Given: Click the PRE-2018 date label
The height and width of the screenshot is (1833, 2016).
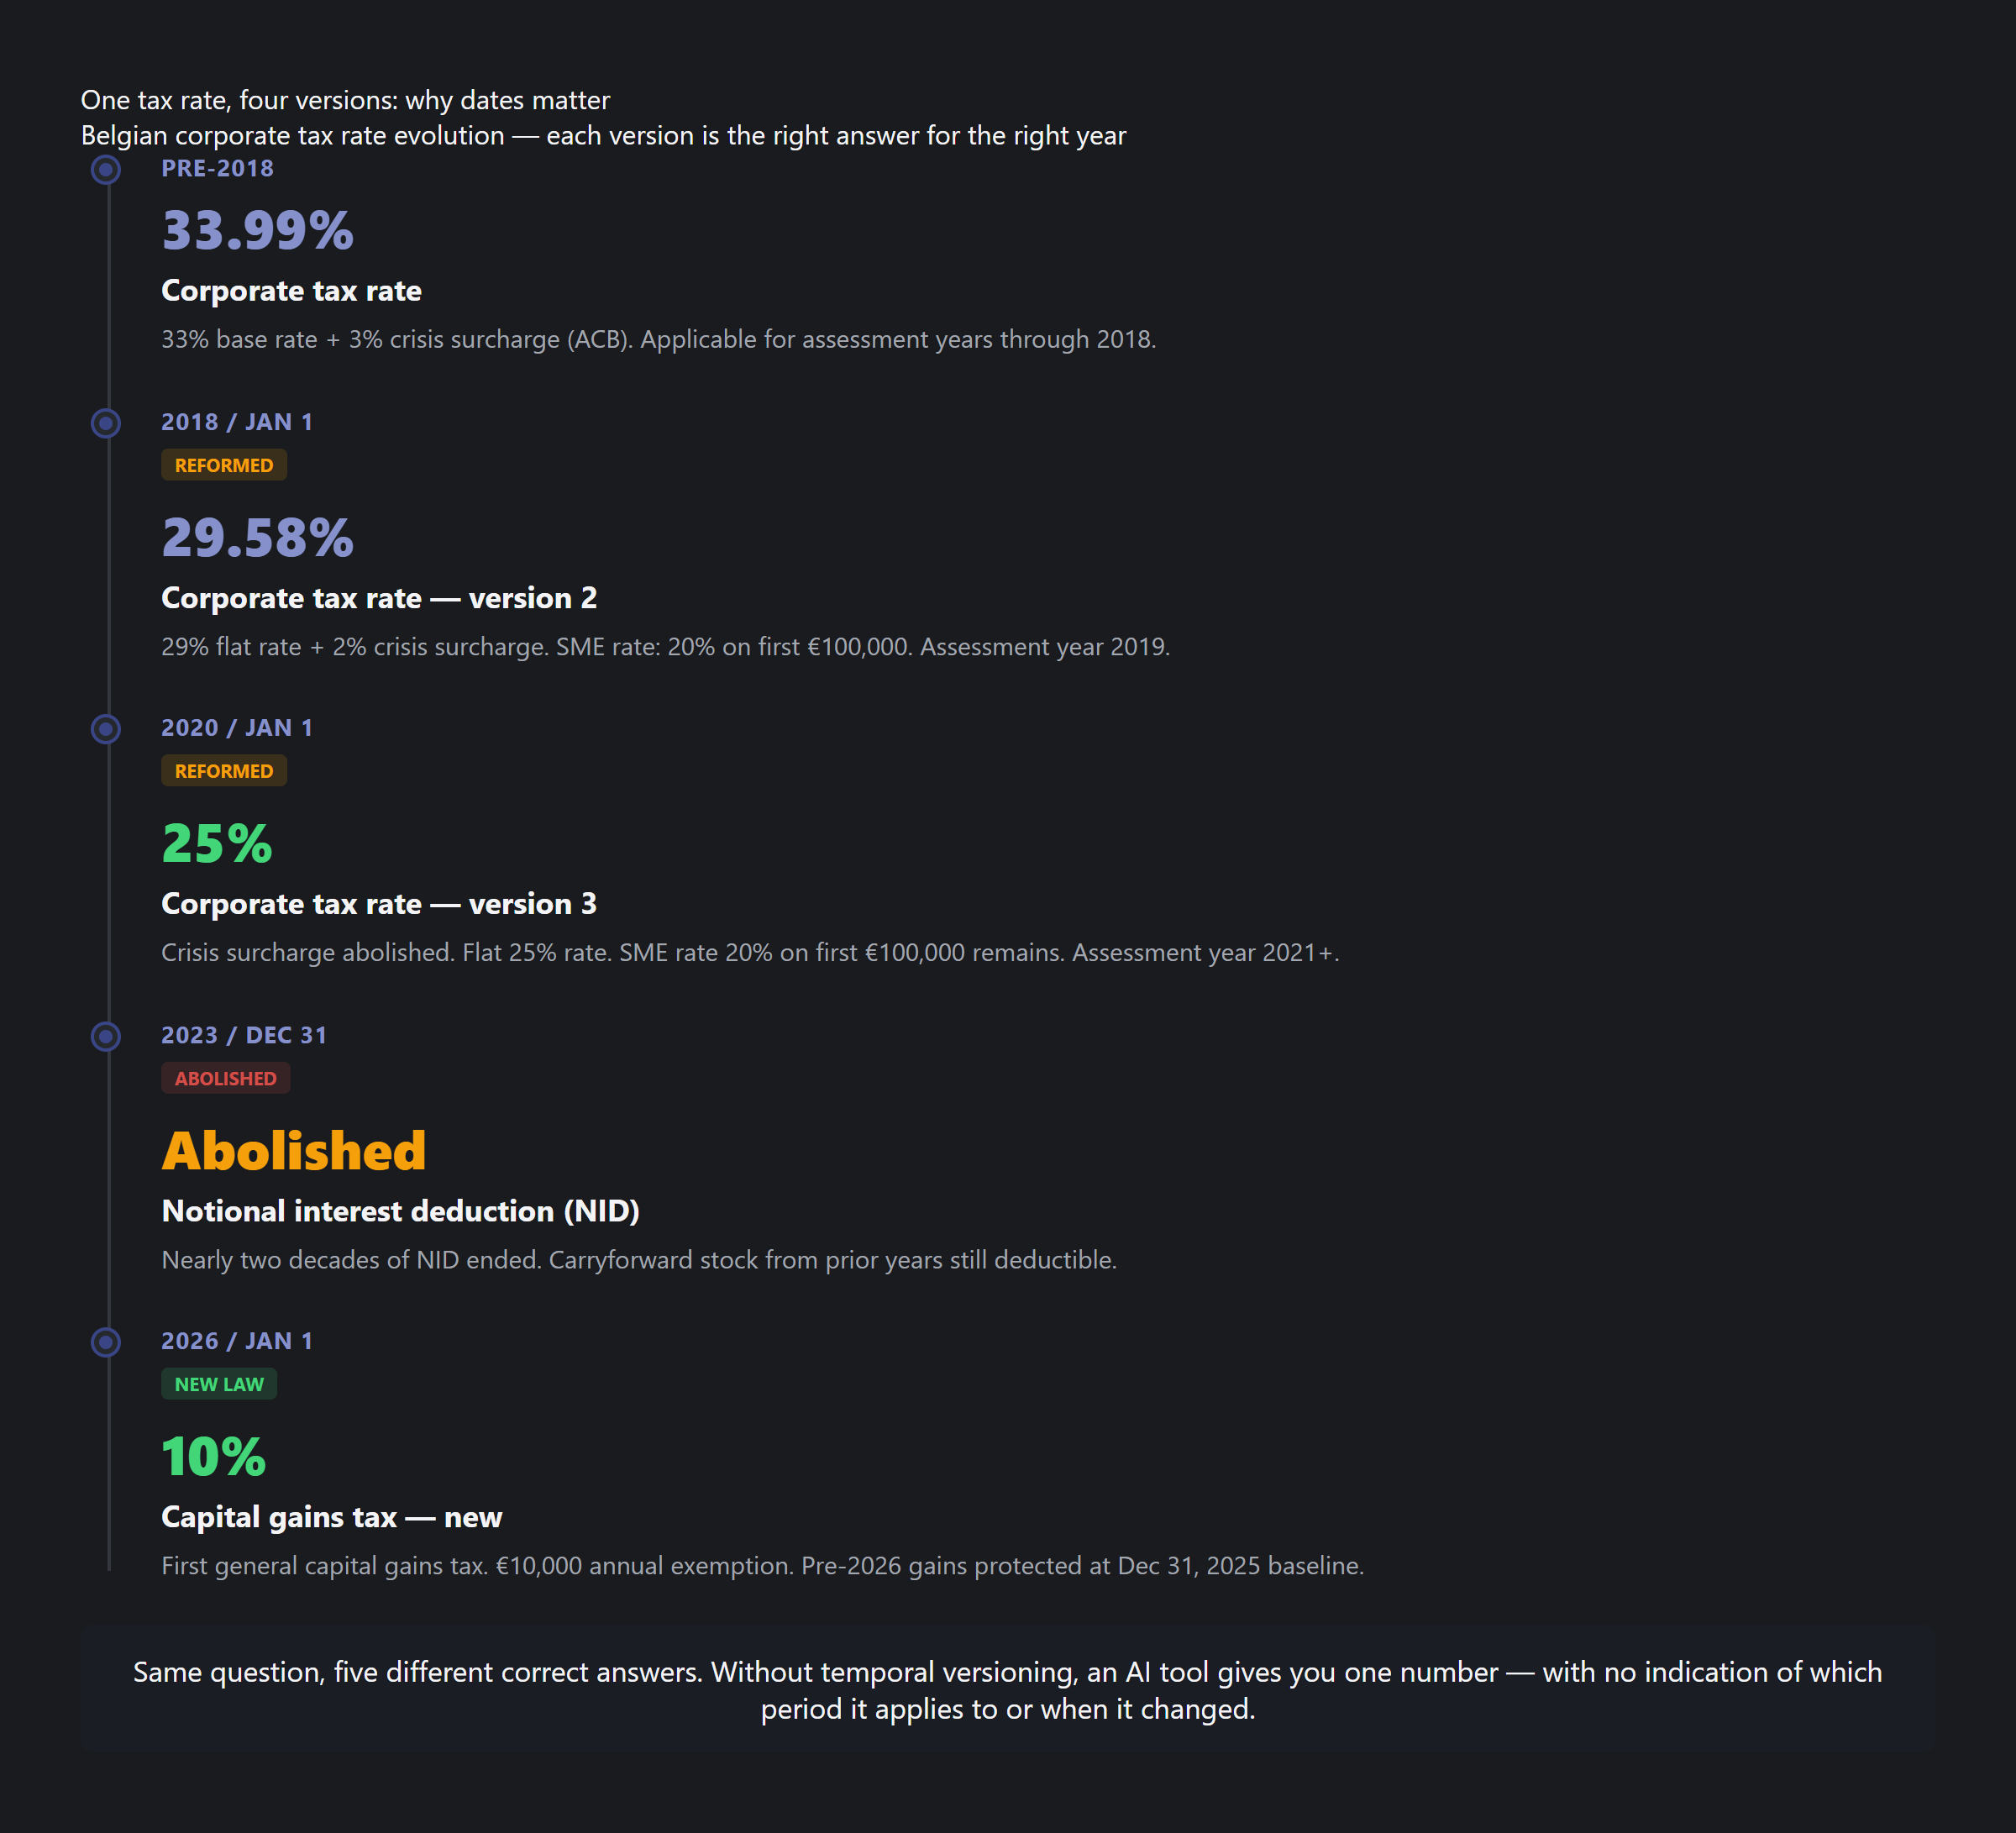Looking at the screenshot, I should pyautogui.click(x=218, y=168).
